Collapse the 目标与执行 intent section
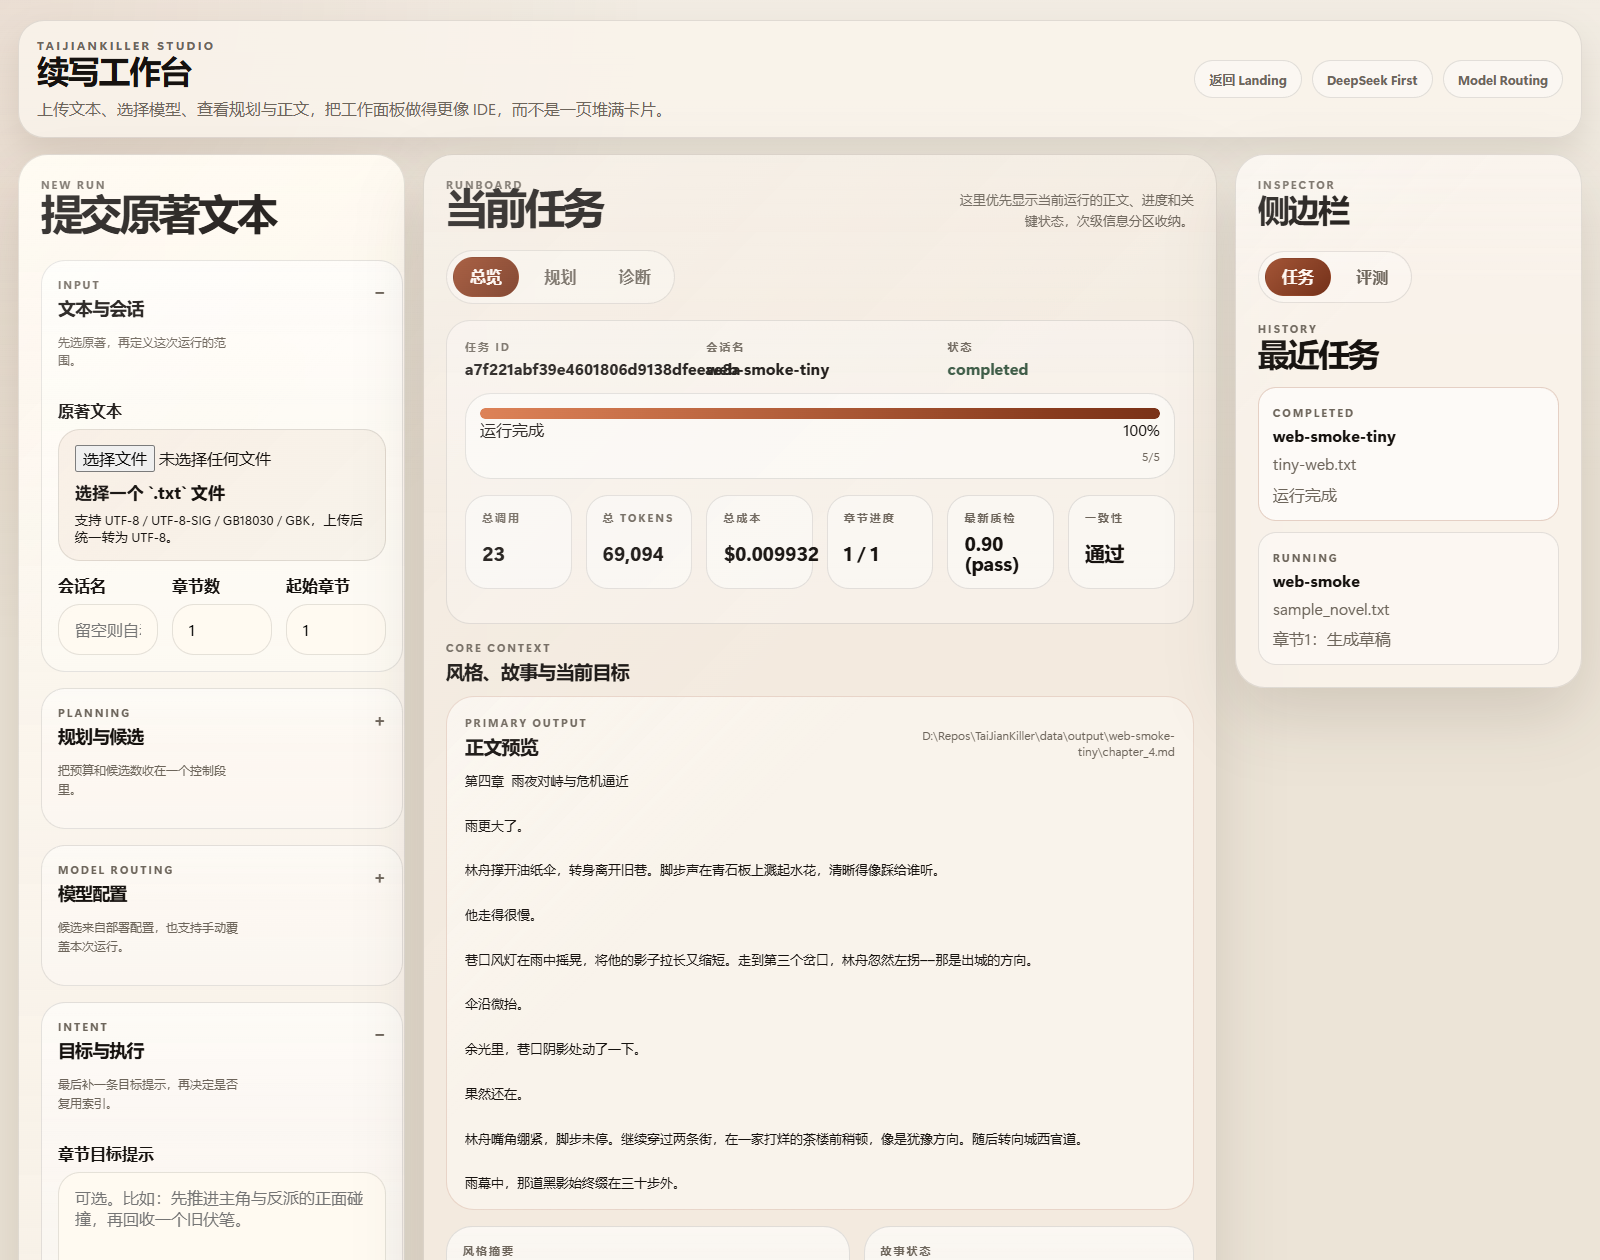 pyautogui.click(x=379, y=1034)
